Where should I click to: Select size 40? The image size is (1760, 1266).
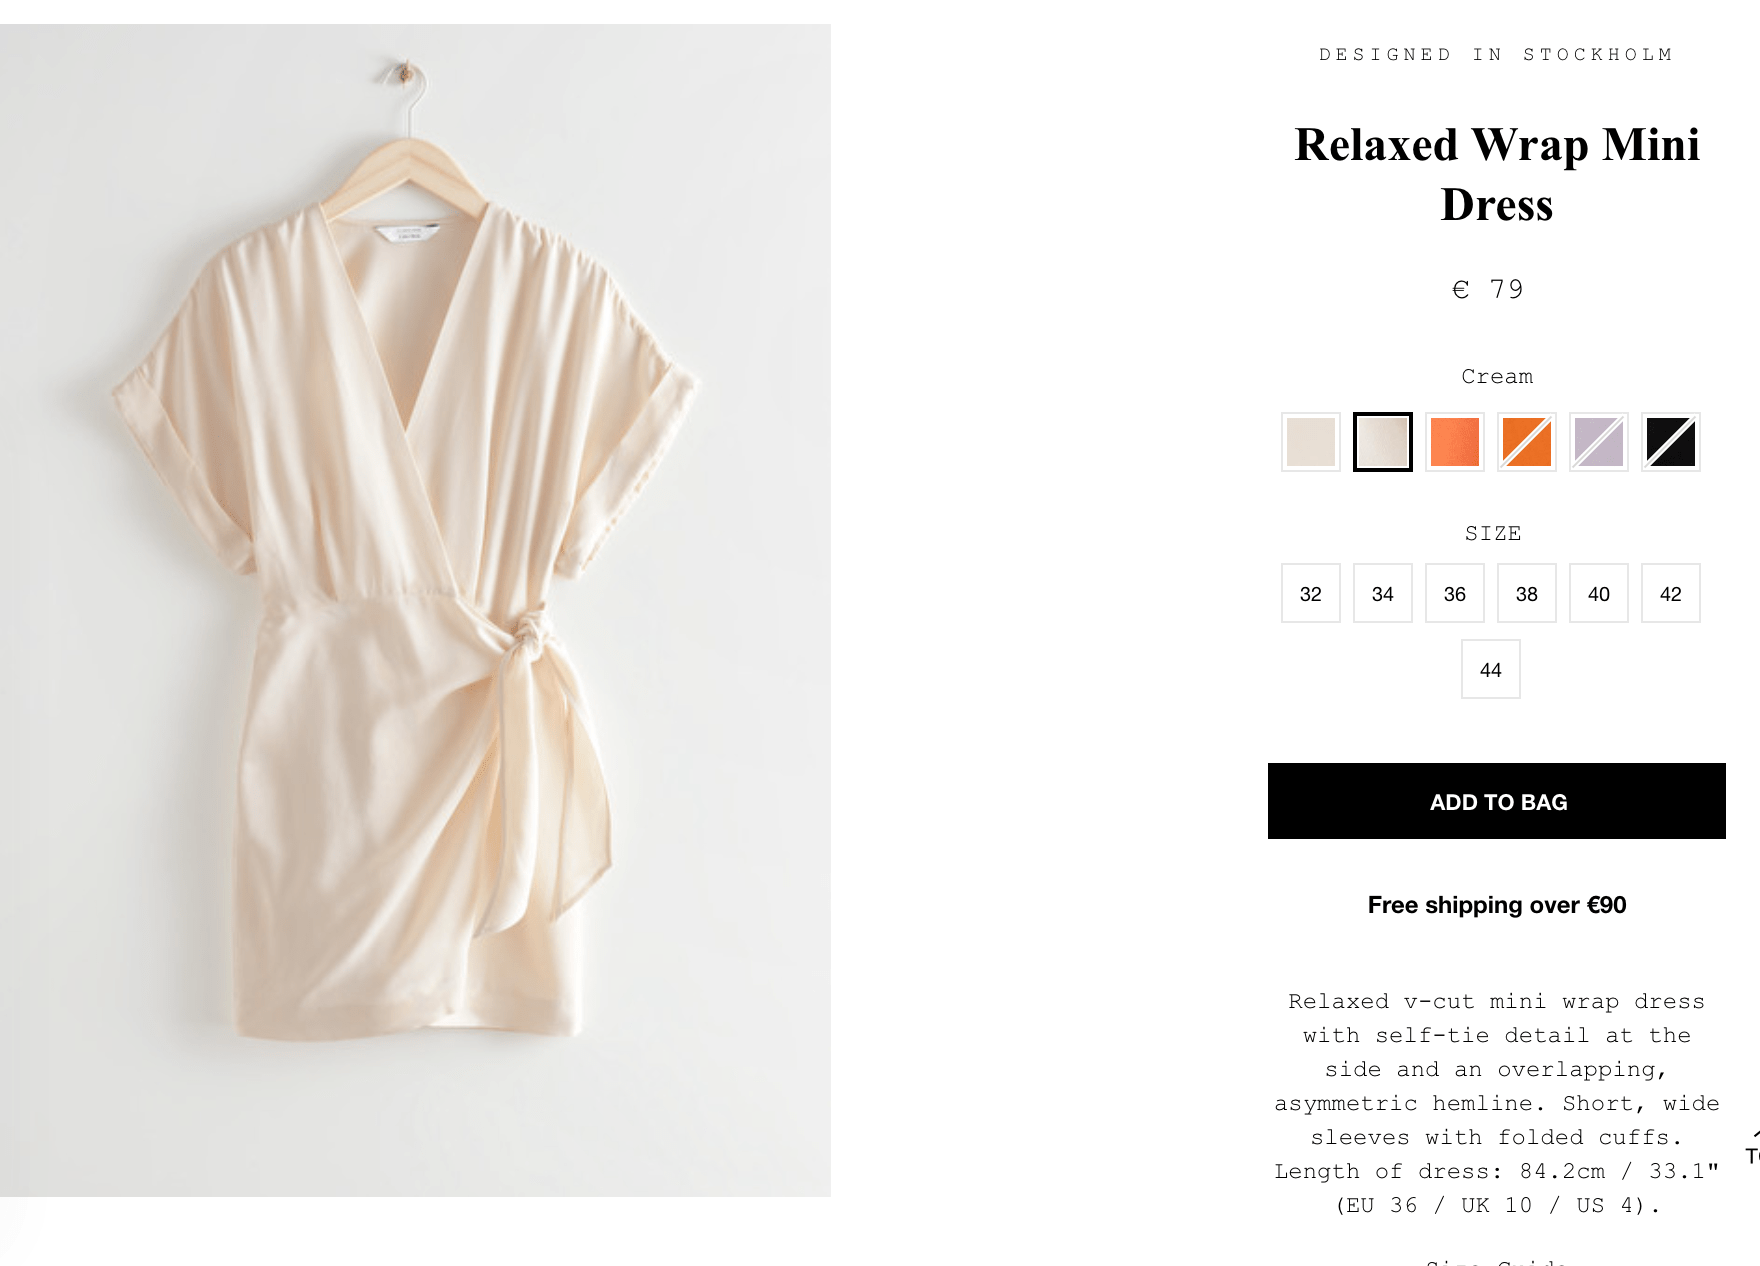(1598, 593)
